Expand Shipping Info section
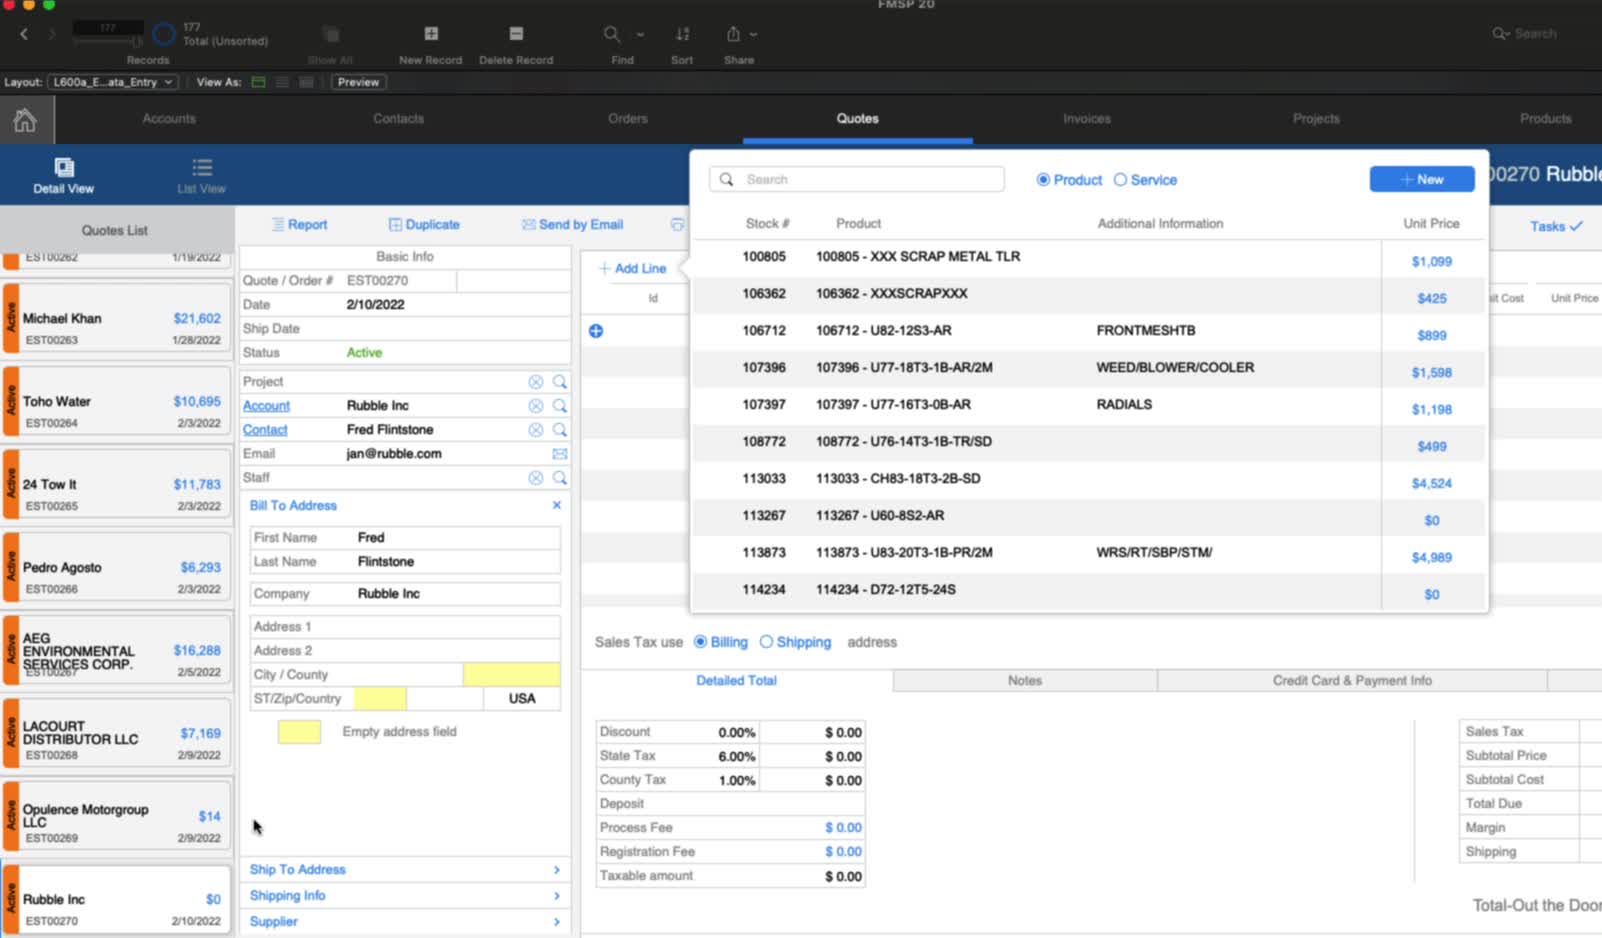 405,896
